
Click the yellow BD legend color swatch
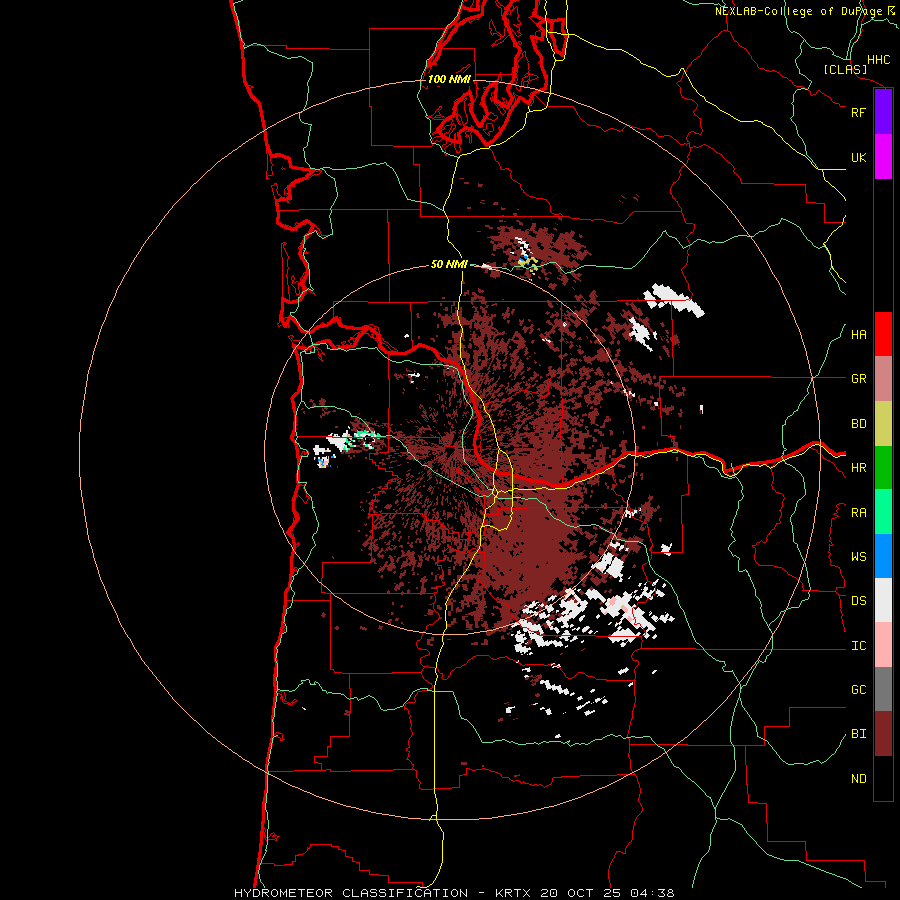[x=883, y=424]
